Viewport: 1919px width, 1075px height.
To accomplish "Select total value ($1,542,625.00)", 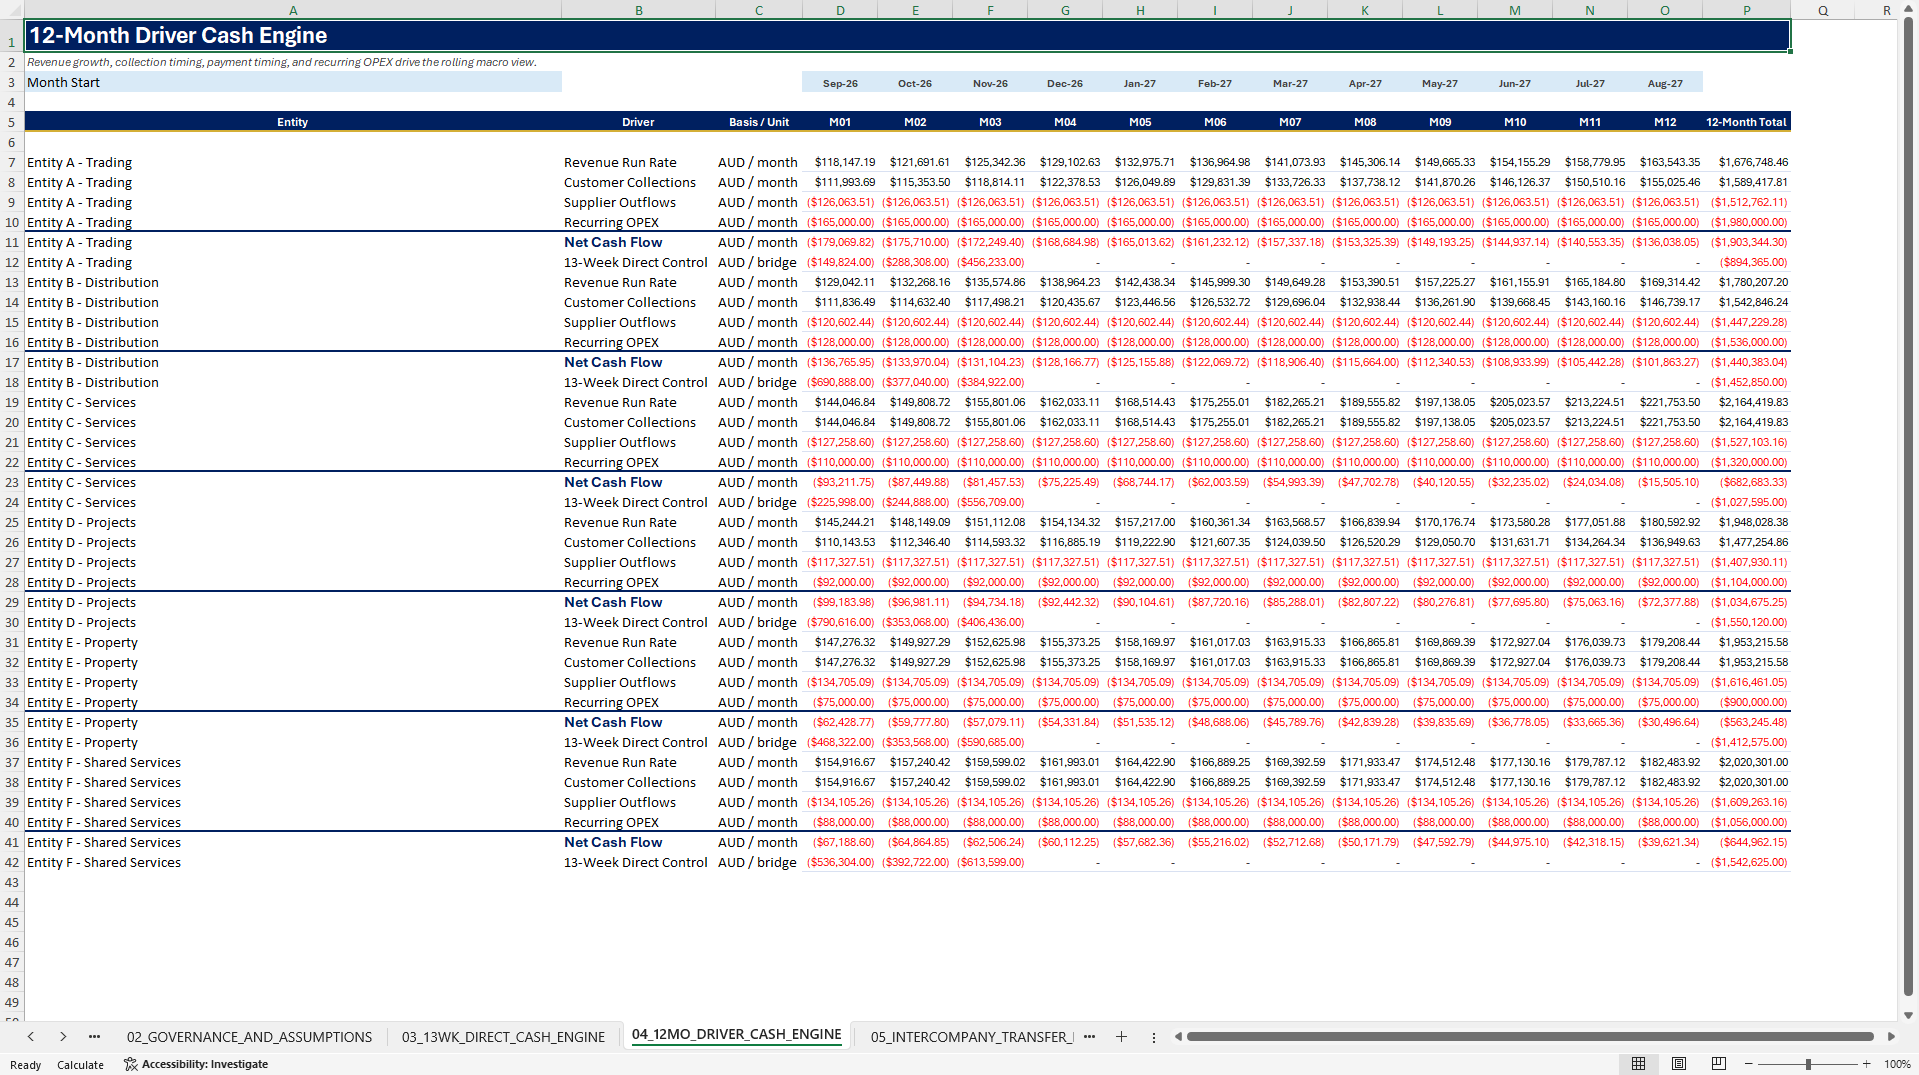I will point(1746,863).
